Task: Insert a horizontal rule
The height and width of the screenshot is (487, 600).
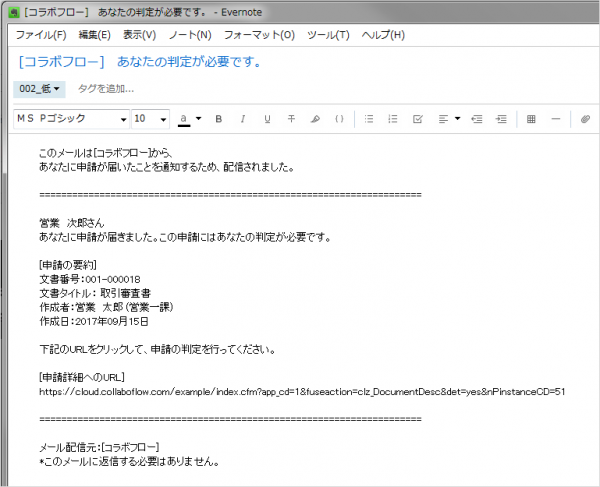Action: point(556,119)
